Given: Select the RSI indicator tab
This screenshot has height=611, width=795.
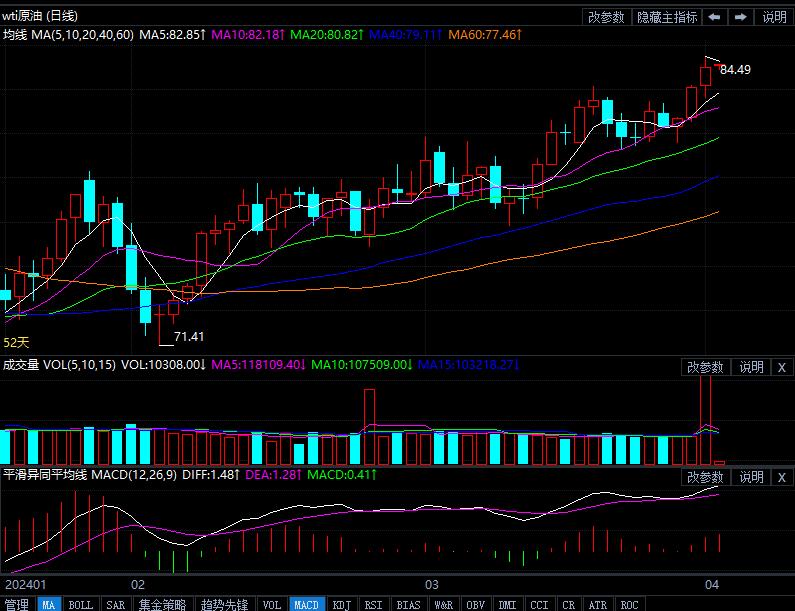Looking at the screenshot, I should point(373,604).
